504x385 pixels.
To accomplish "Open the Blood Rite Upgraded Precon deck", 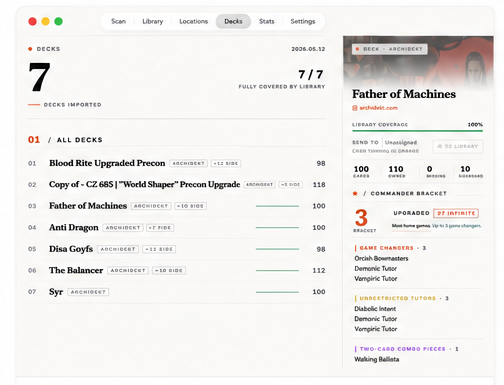I will click(177, 163).
